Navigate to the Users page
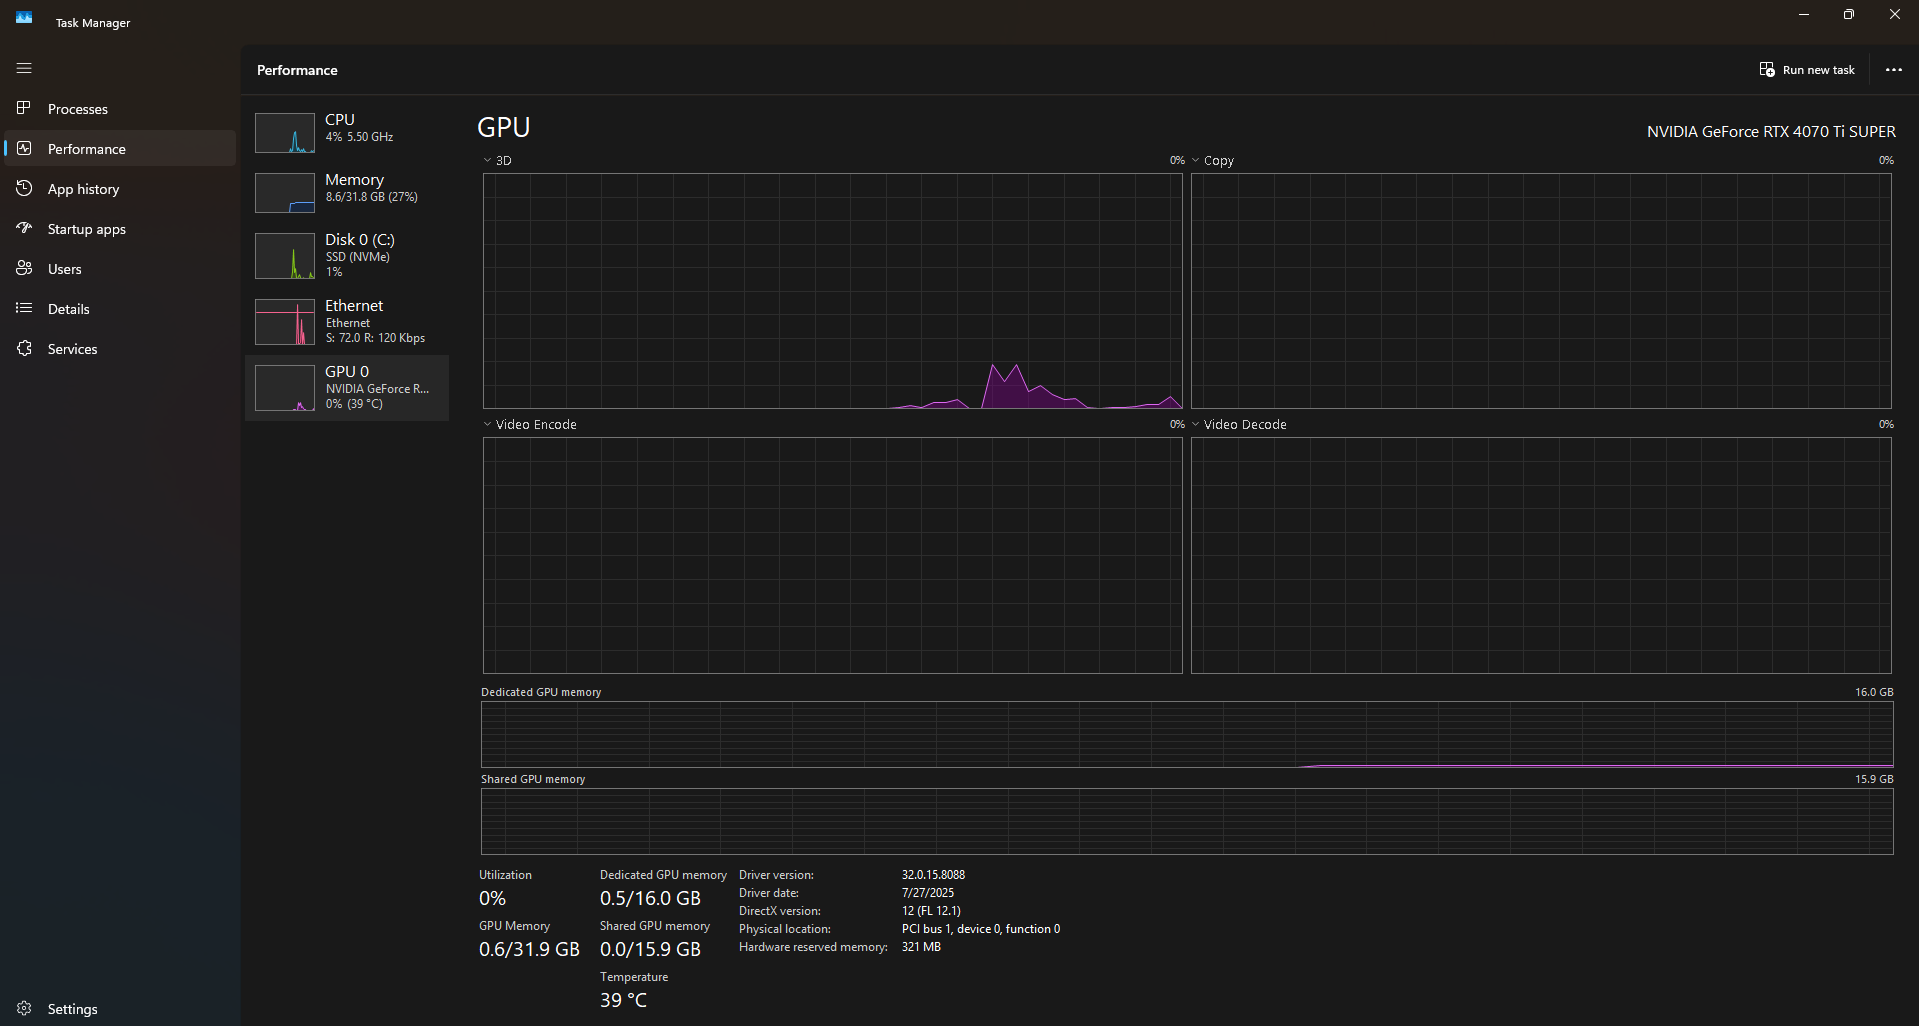This screenshot has width=1919, height=1026. tap(120, 269)
